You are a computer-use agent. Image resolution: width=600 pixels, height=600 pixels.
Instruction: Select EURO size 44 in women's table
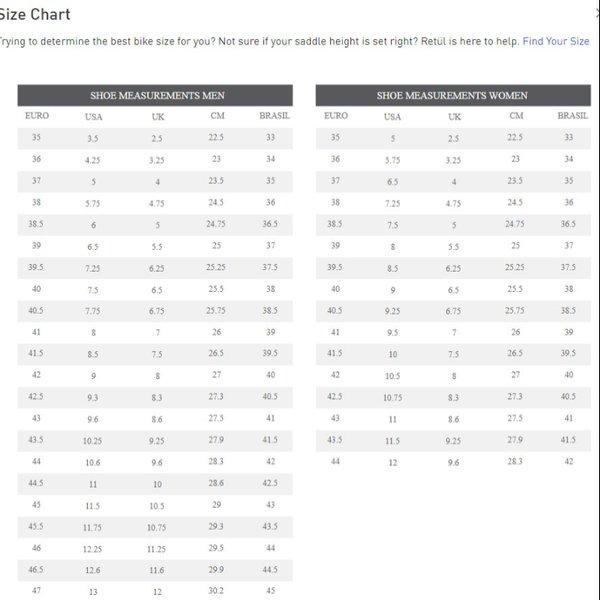(335, 461)
